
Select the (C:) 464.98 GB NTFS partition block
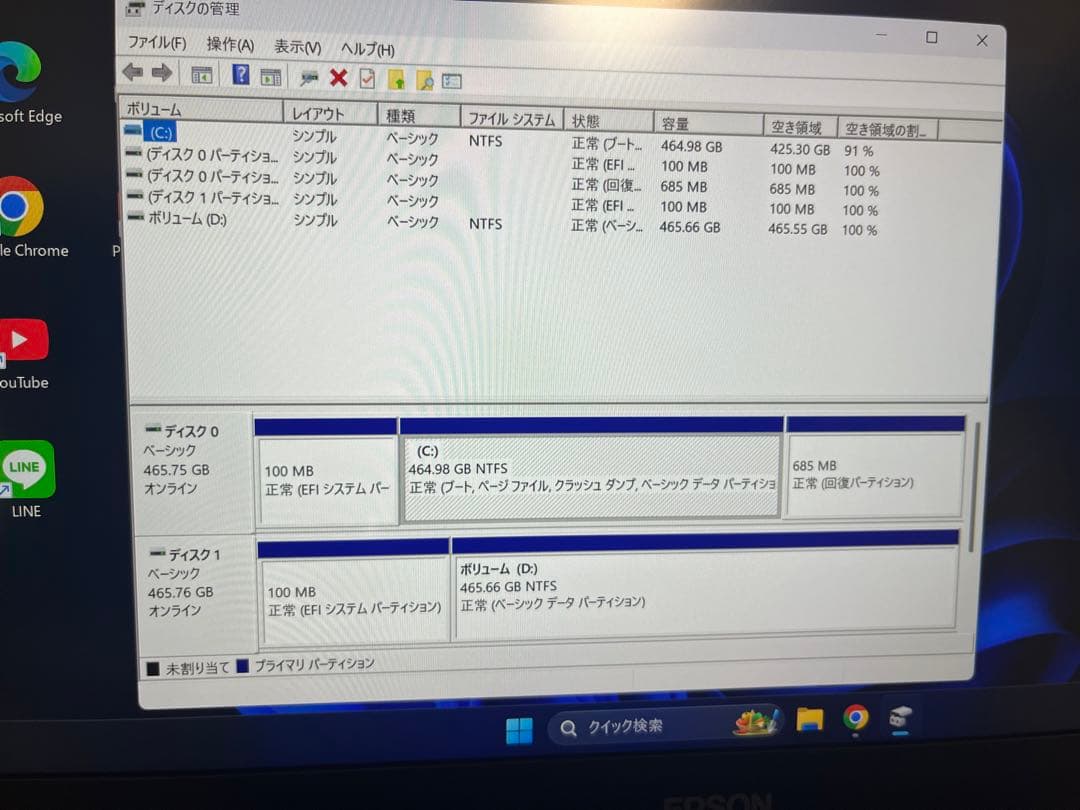[592, 477]
